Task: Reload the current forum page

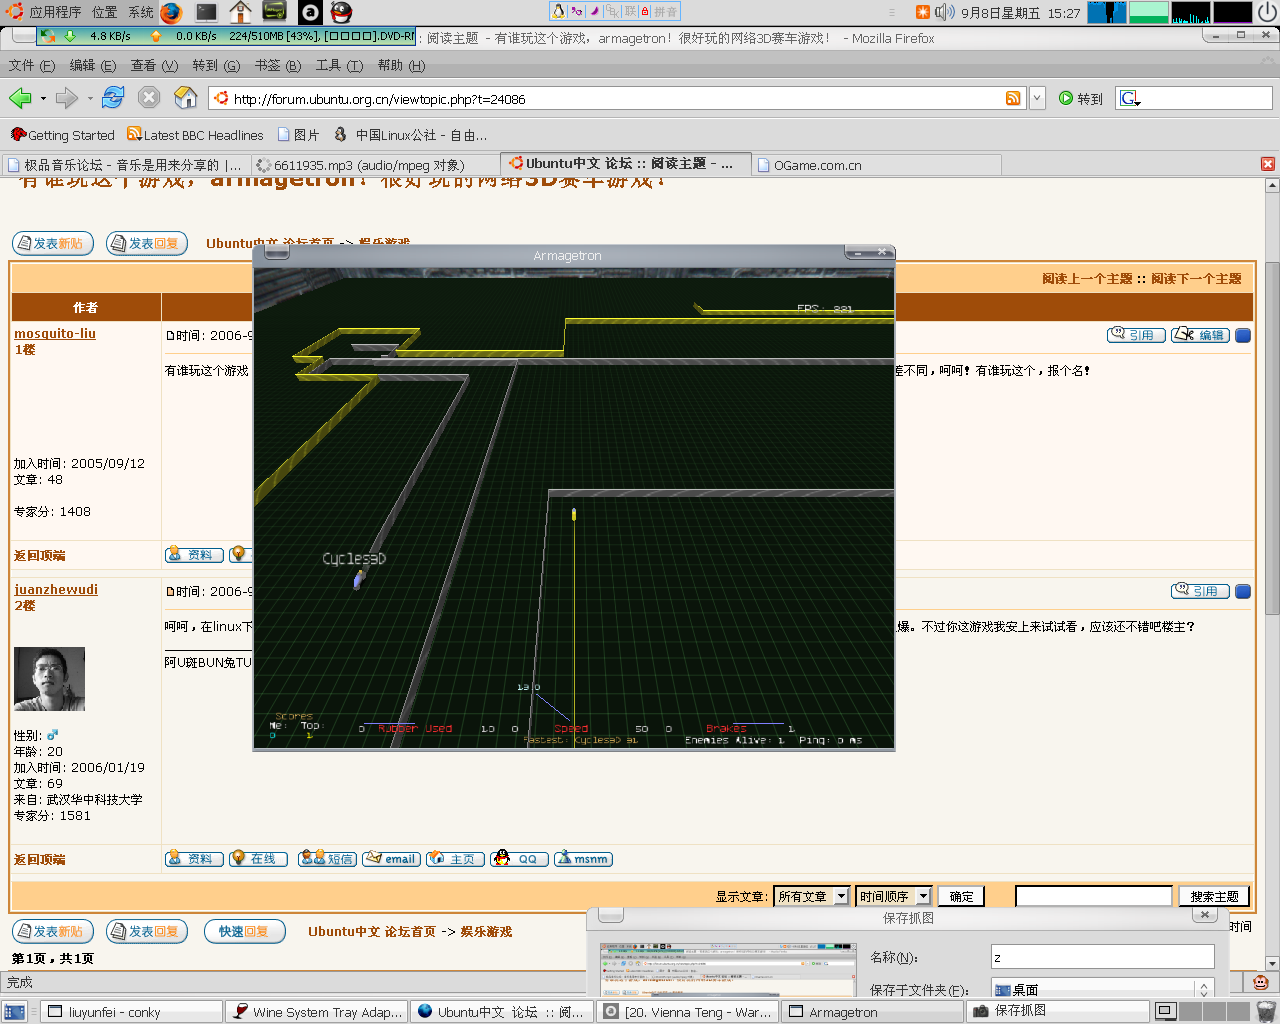Action: [113, 98]
